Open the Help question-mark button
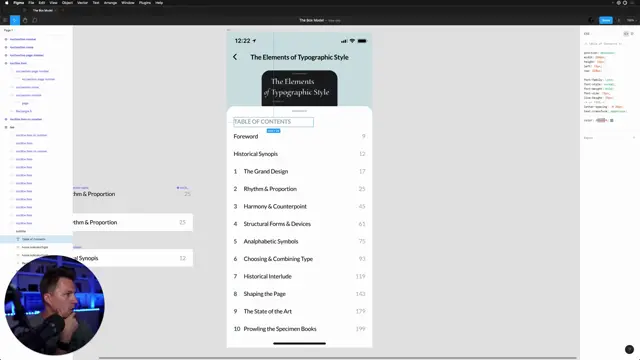 pyautogui.click(x=629, y=349)
